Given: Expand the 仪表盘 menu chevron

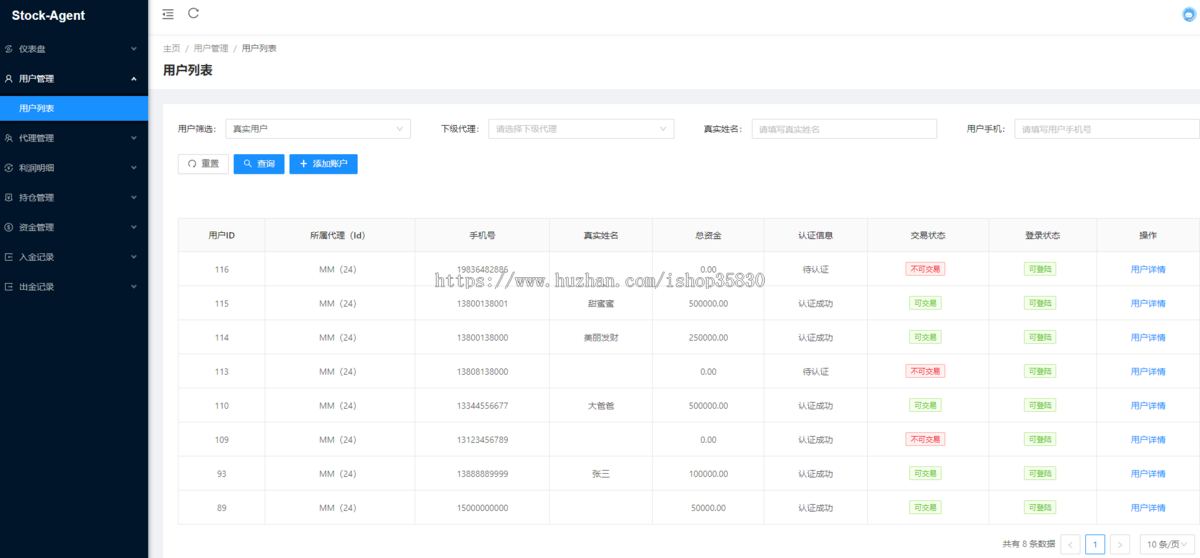Looking at the screenshot, I should [x=134, y=48].
